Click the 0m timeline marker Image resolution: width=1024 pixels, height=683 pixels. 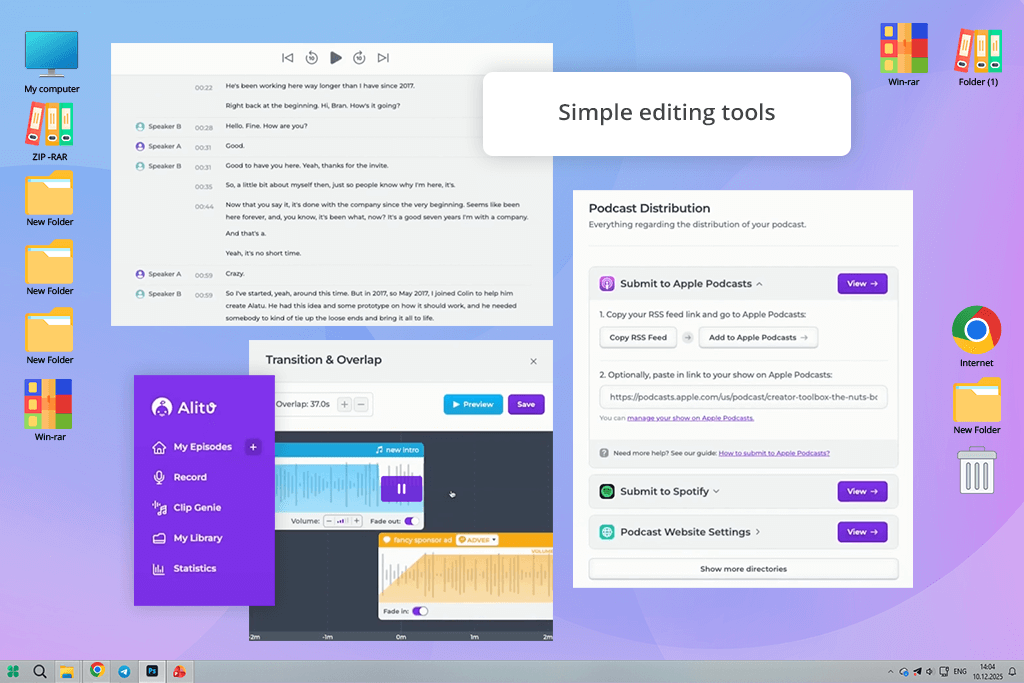[x=401, y=637]
